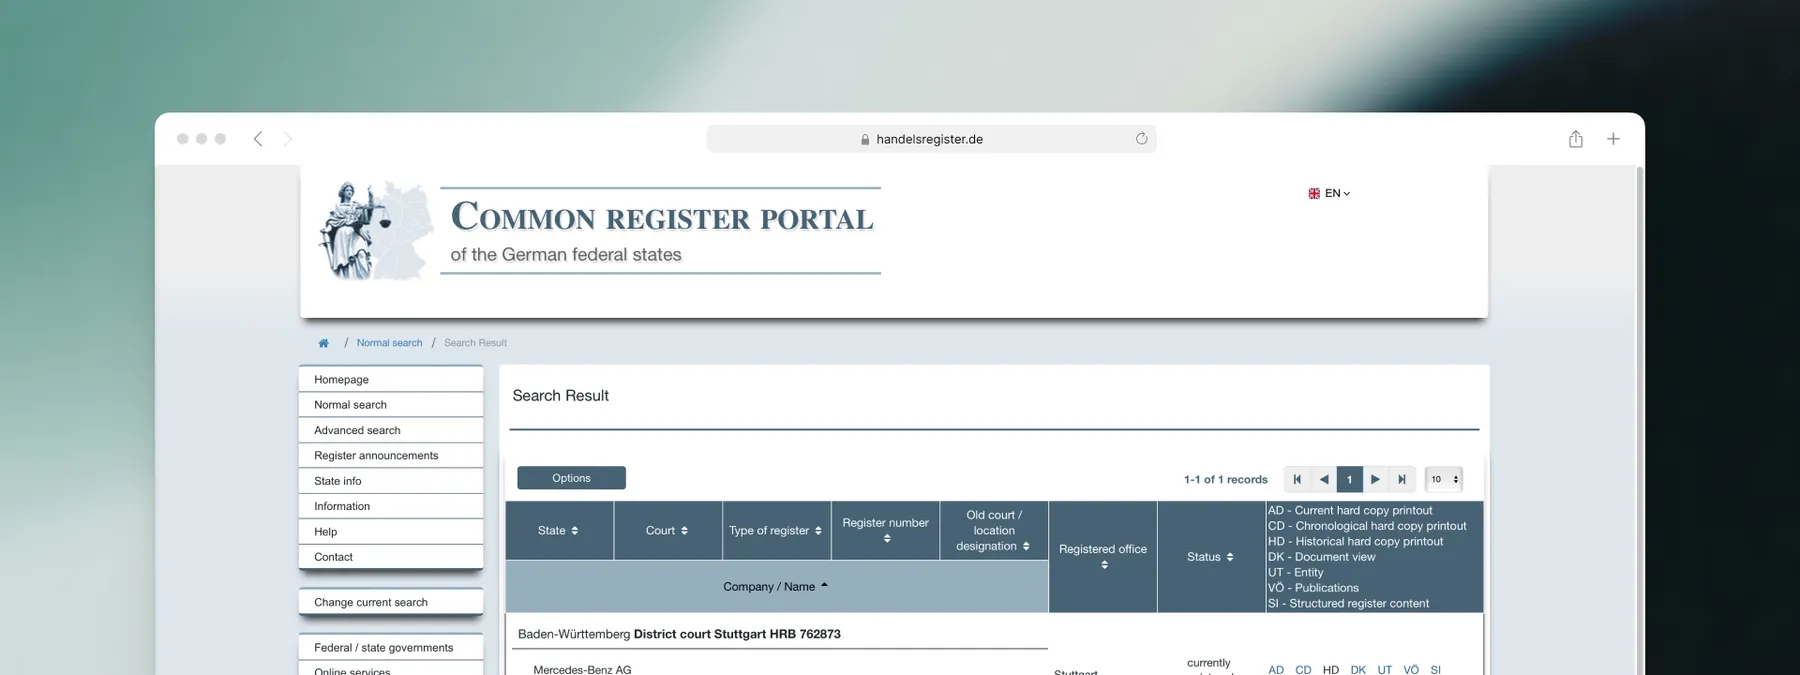Open Homepage in the sidebar
The image size is (1800, 675).
coord(391,379)
